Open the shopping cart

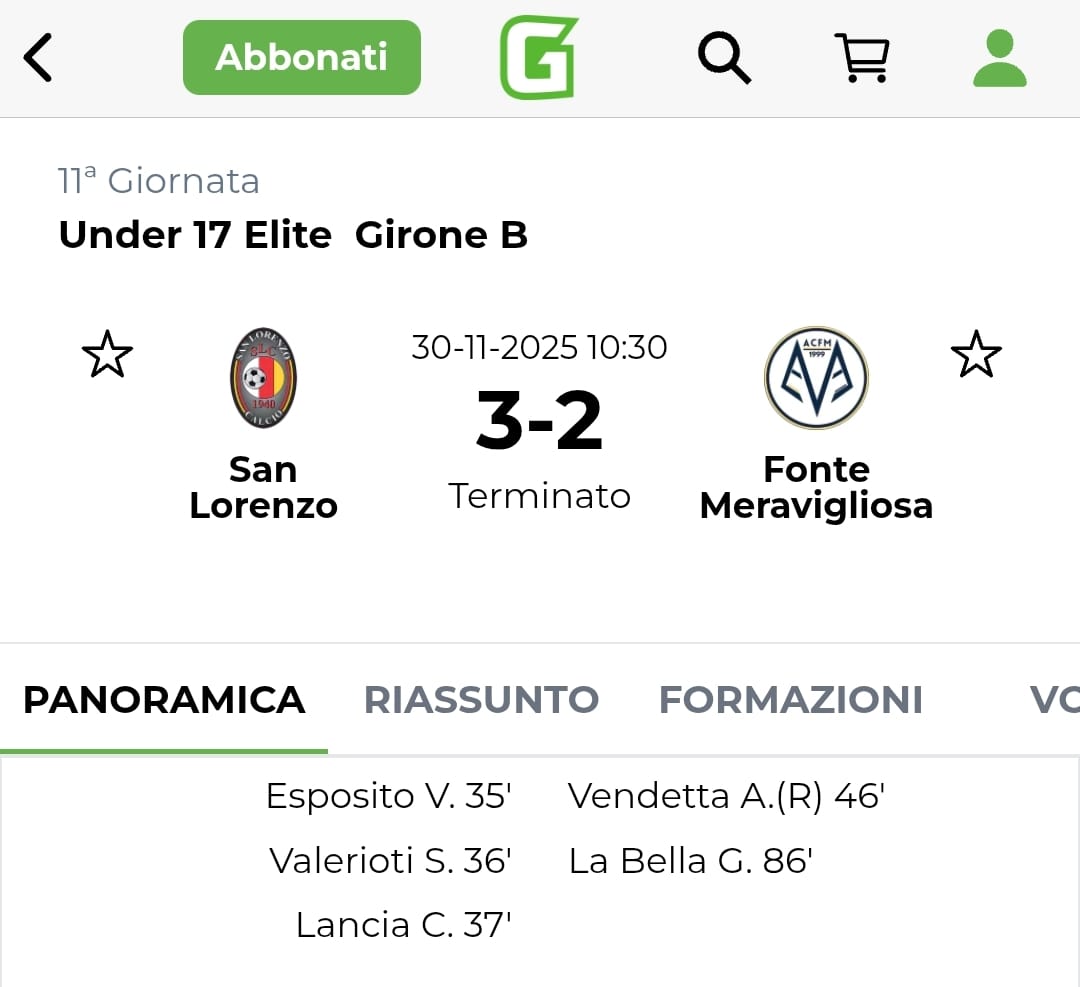(x=861, y=57)
